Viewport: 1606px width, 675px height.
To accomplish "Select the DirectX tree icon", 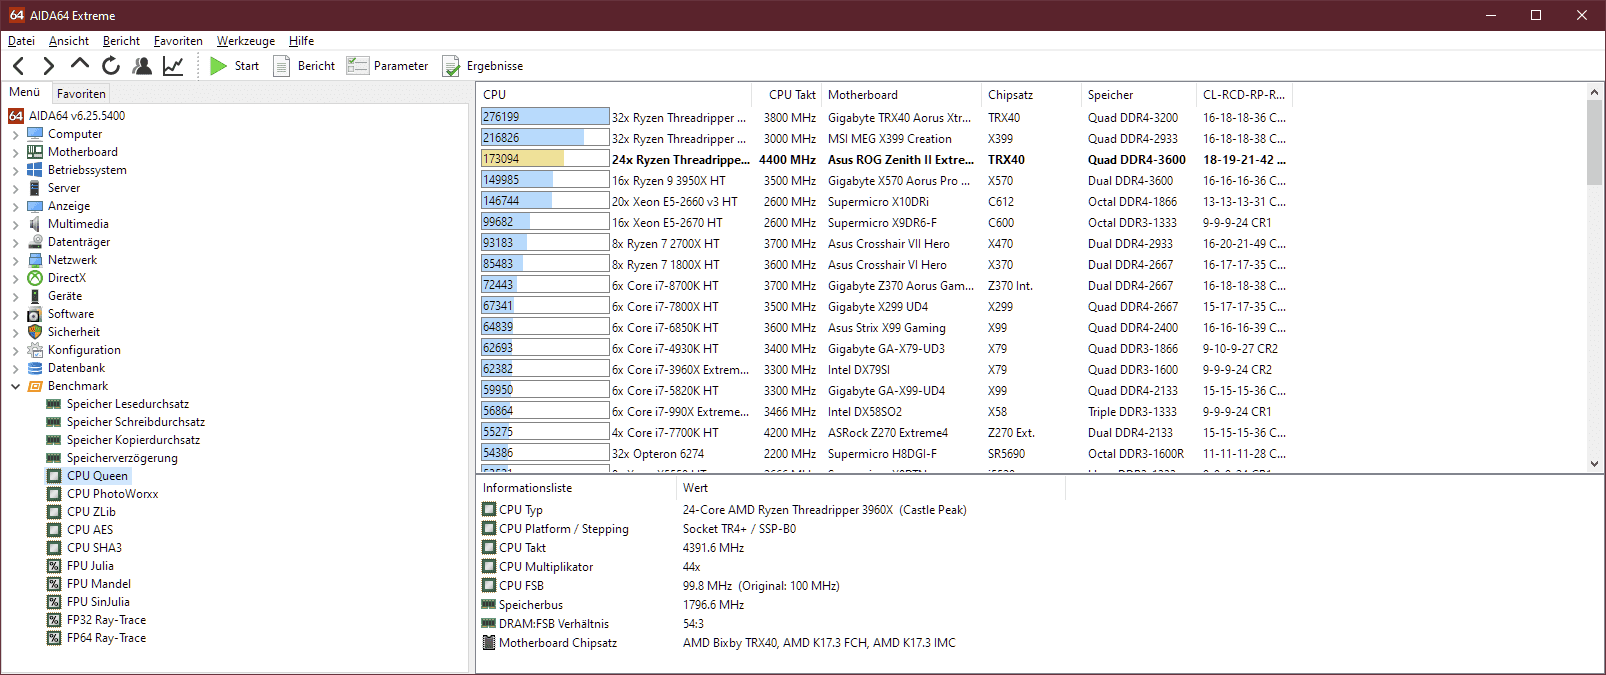I will [x=35, y=278].
